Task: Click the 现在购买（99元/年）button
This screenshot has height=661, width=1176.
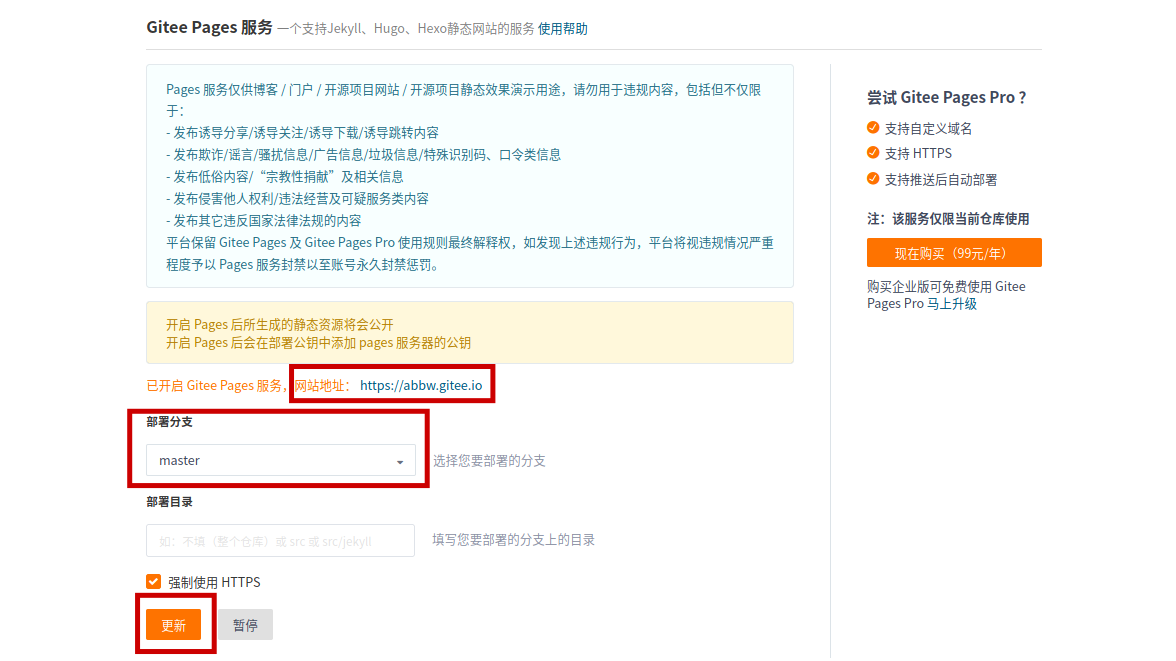Action: 954,253
